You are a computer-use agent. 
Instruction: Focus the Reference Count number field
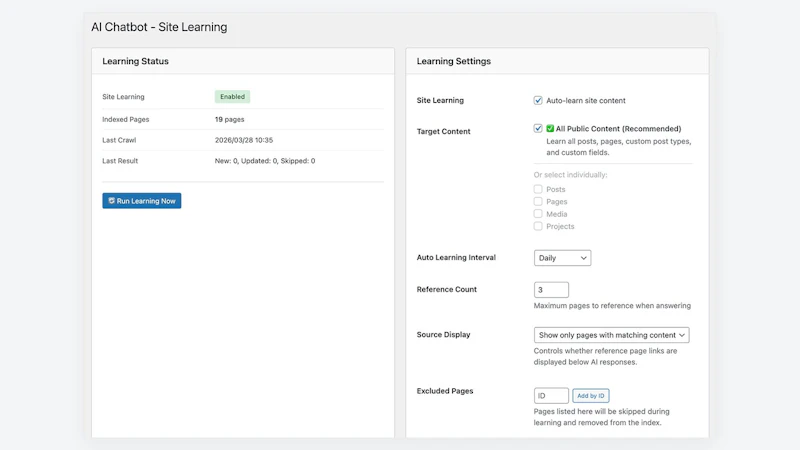(551, 290)
